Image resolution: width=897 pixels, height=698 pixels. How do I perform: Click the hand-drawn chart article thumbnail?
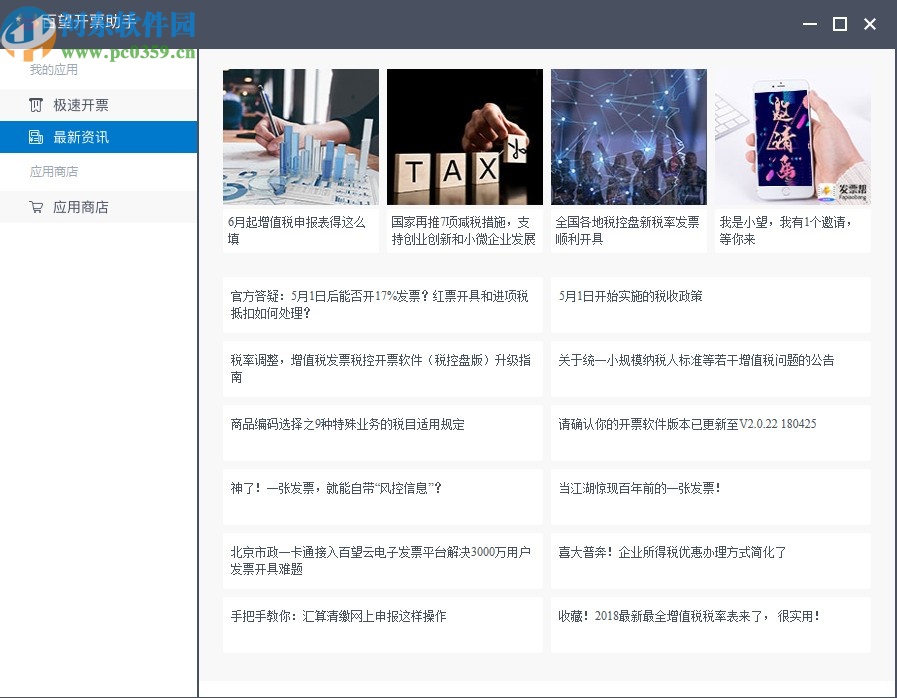coord(300,137)
